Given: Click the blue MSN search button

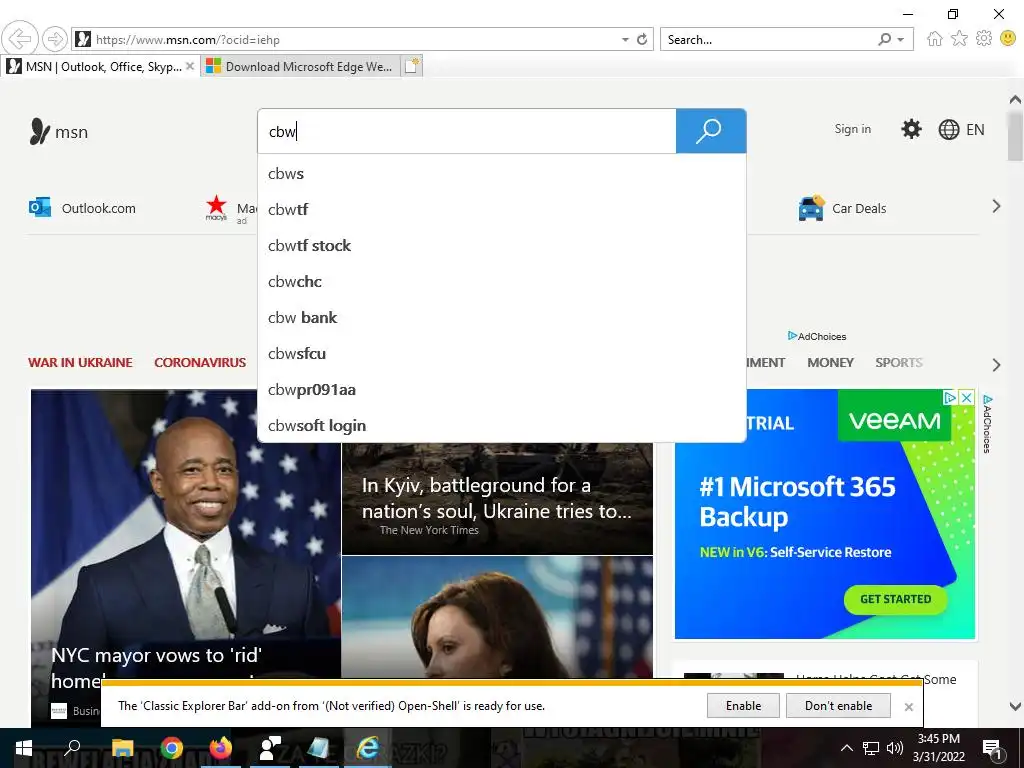Looking at the screenshot, I should click(x=711, y=131).
